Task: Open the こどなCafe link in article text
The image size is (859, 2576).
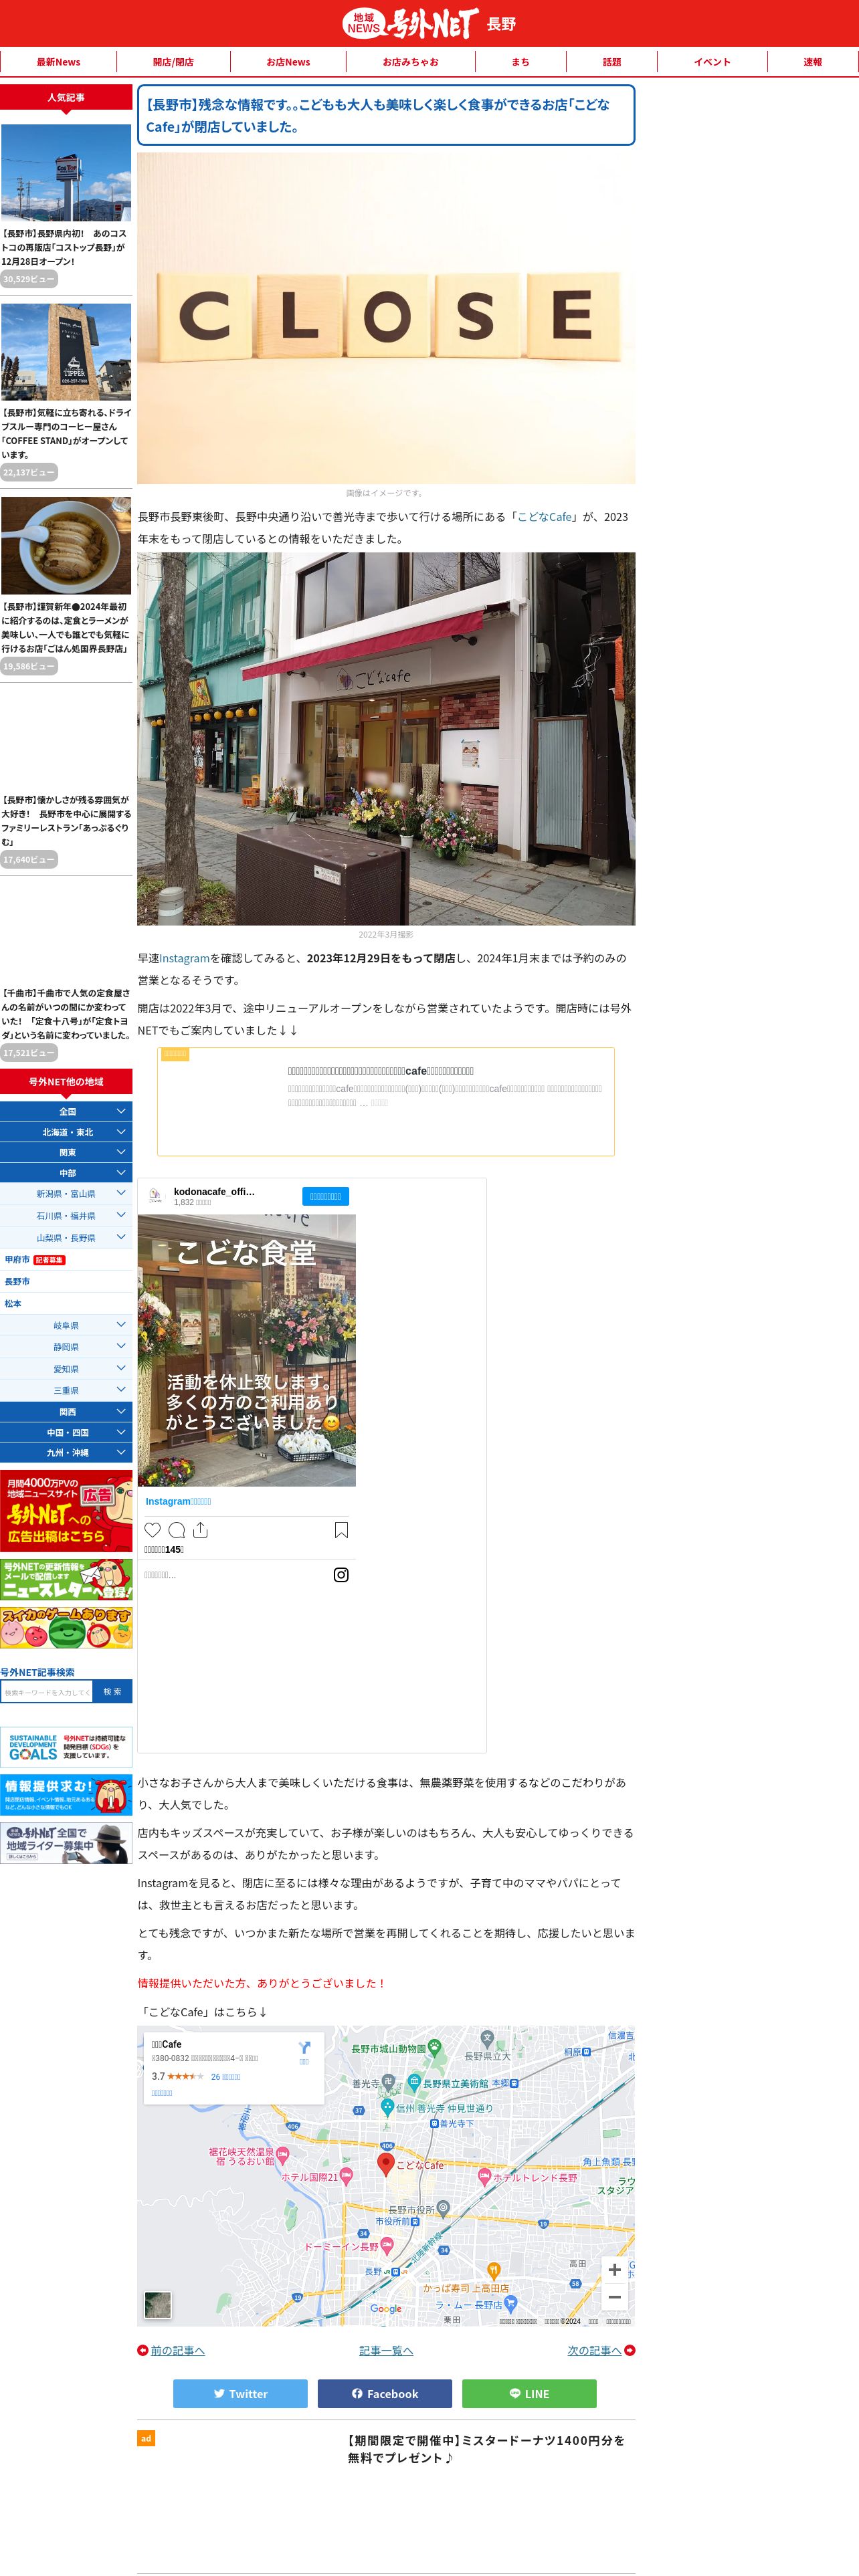Action: pyautogui.click(x=545, y=517)
